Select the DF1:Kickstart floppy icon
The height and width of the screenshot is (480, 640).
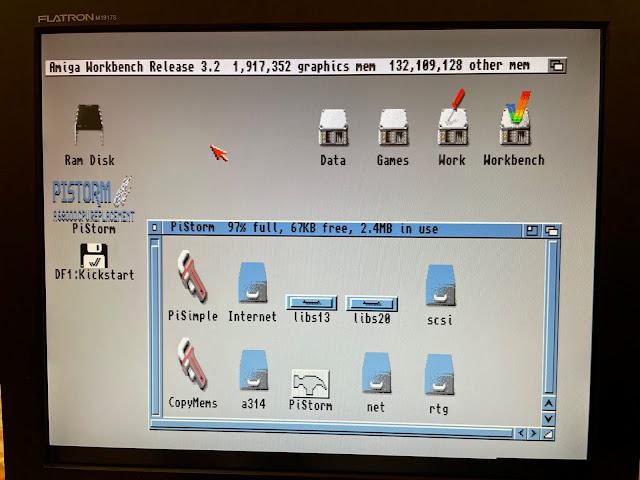pyautogui.click(x=94, y=256)
